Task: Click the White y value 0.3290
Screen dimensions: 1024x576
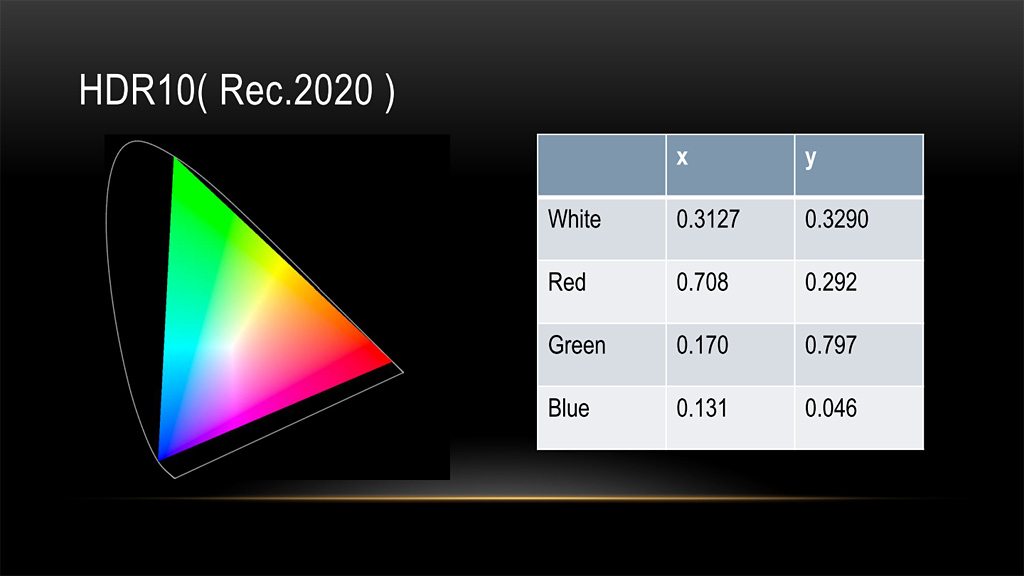Action: (837, 219)
